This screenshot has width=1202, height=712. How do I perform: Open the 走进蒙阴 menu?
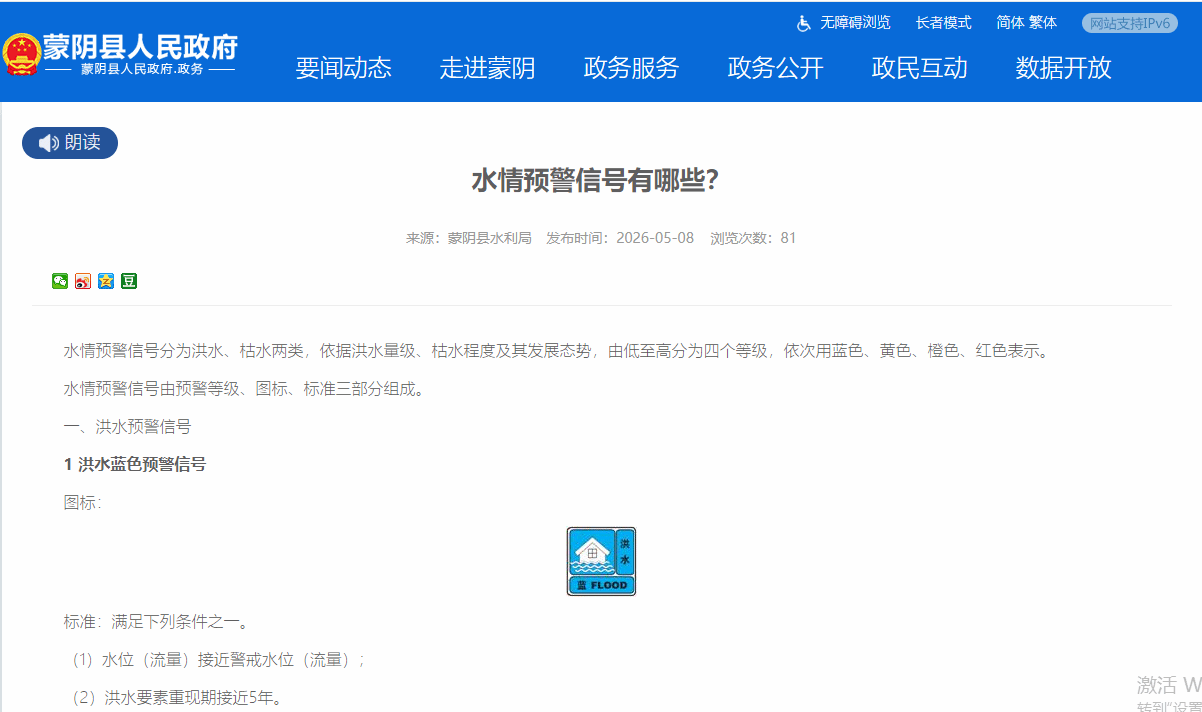click(x=488, y=68)
